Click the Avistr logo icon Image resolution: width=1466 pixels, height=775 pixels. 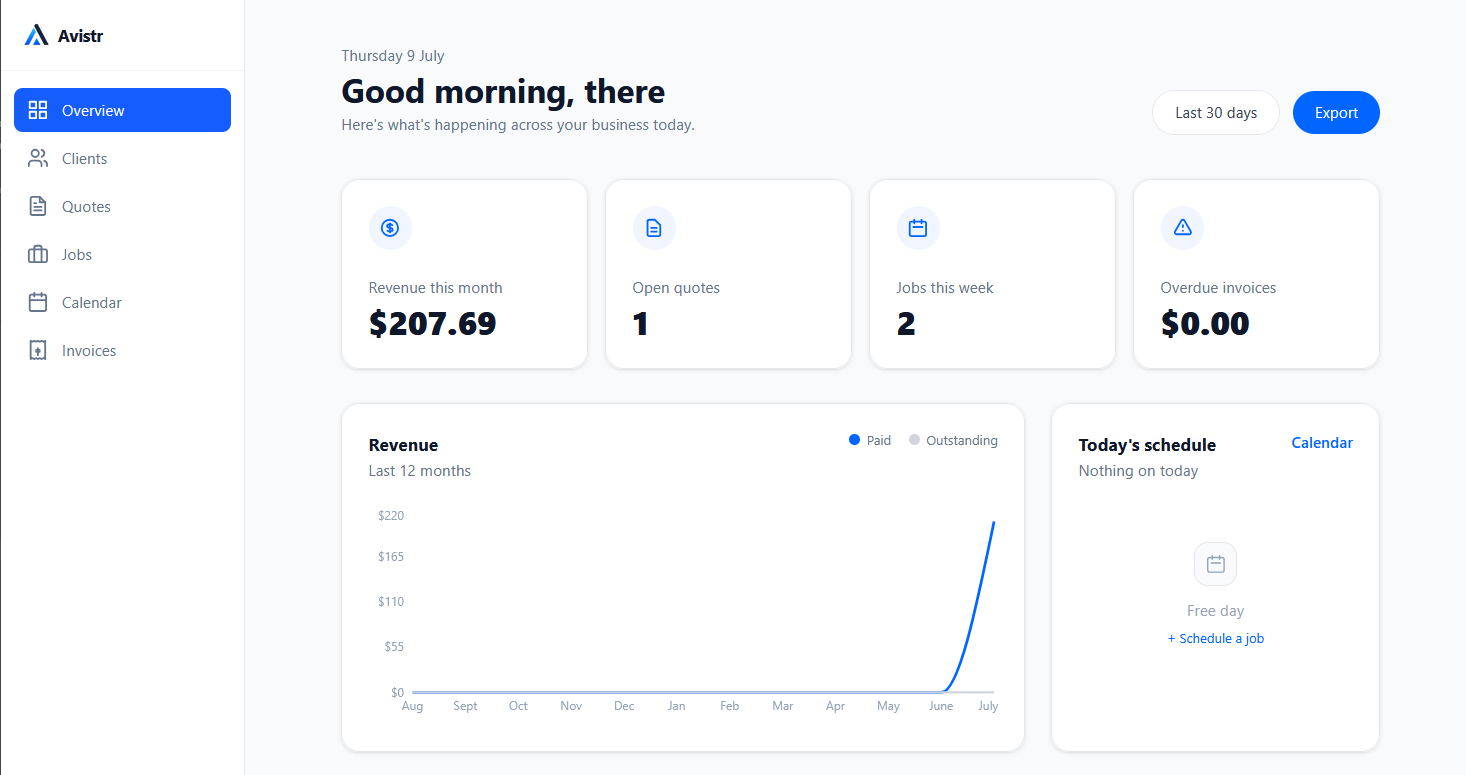click(x=37, y=36)
